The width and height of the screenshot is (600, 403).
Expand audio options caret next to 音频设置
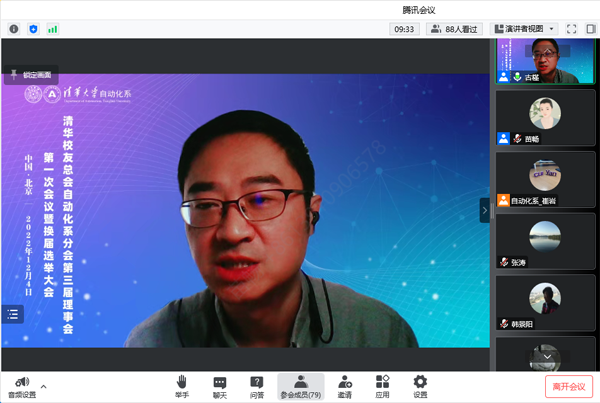[44, 387]
